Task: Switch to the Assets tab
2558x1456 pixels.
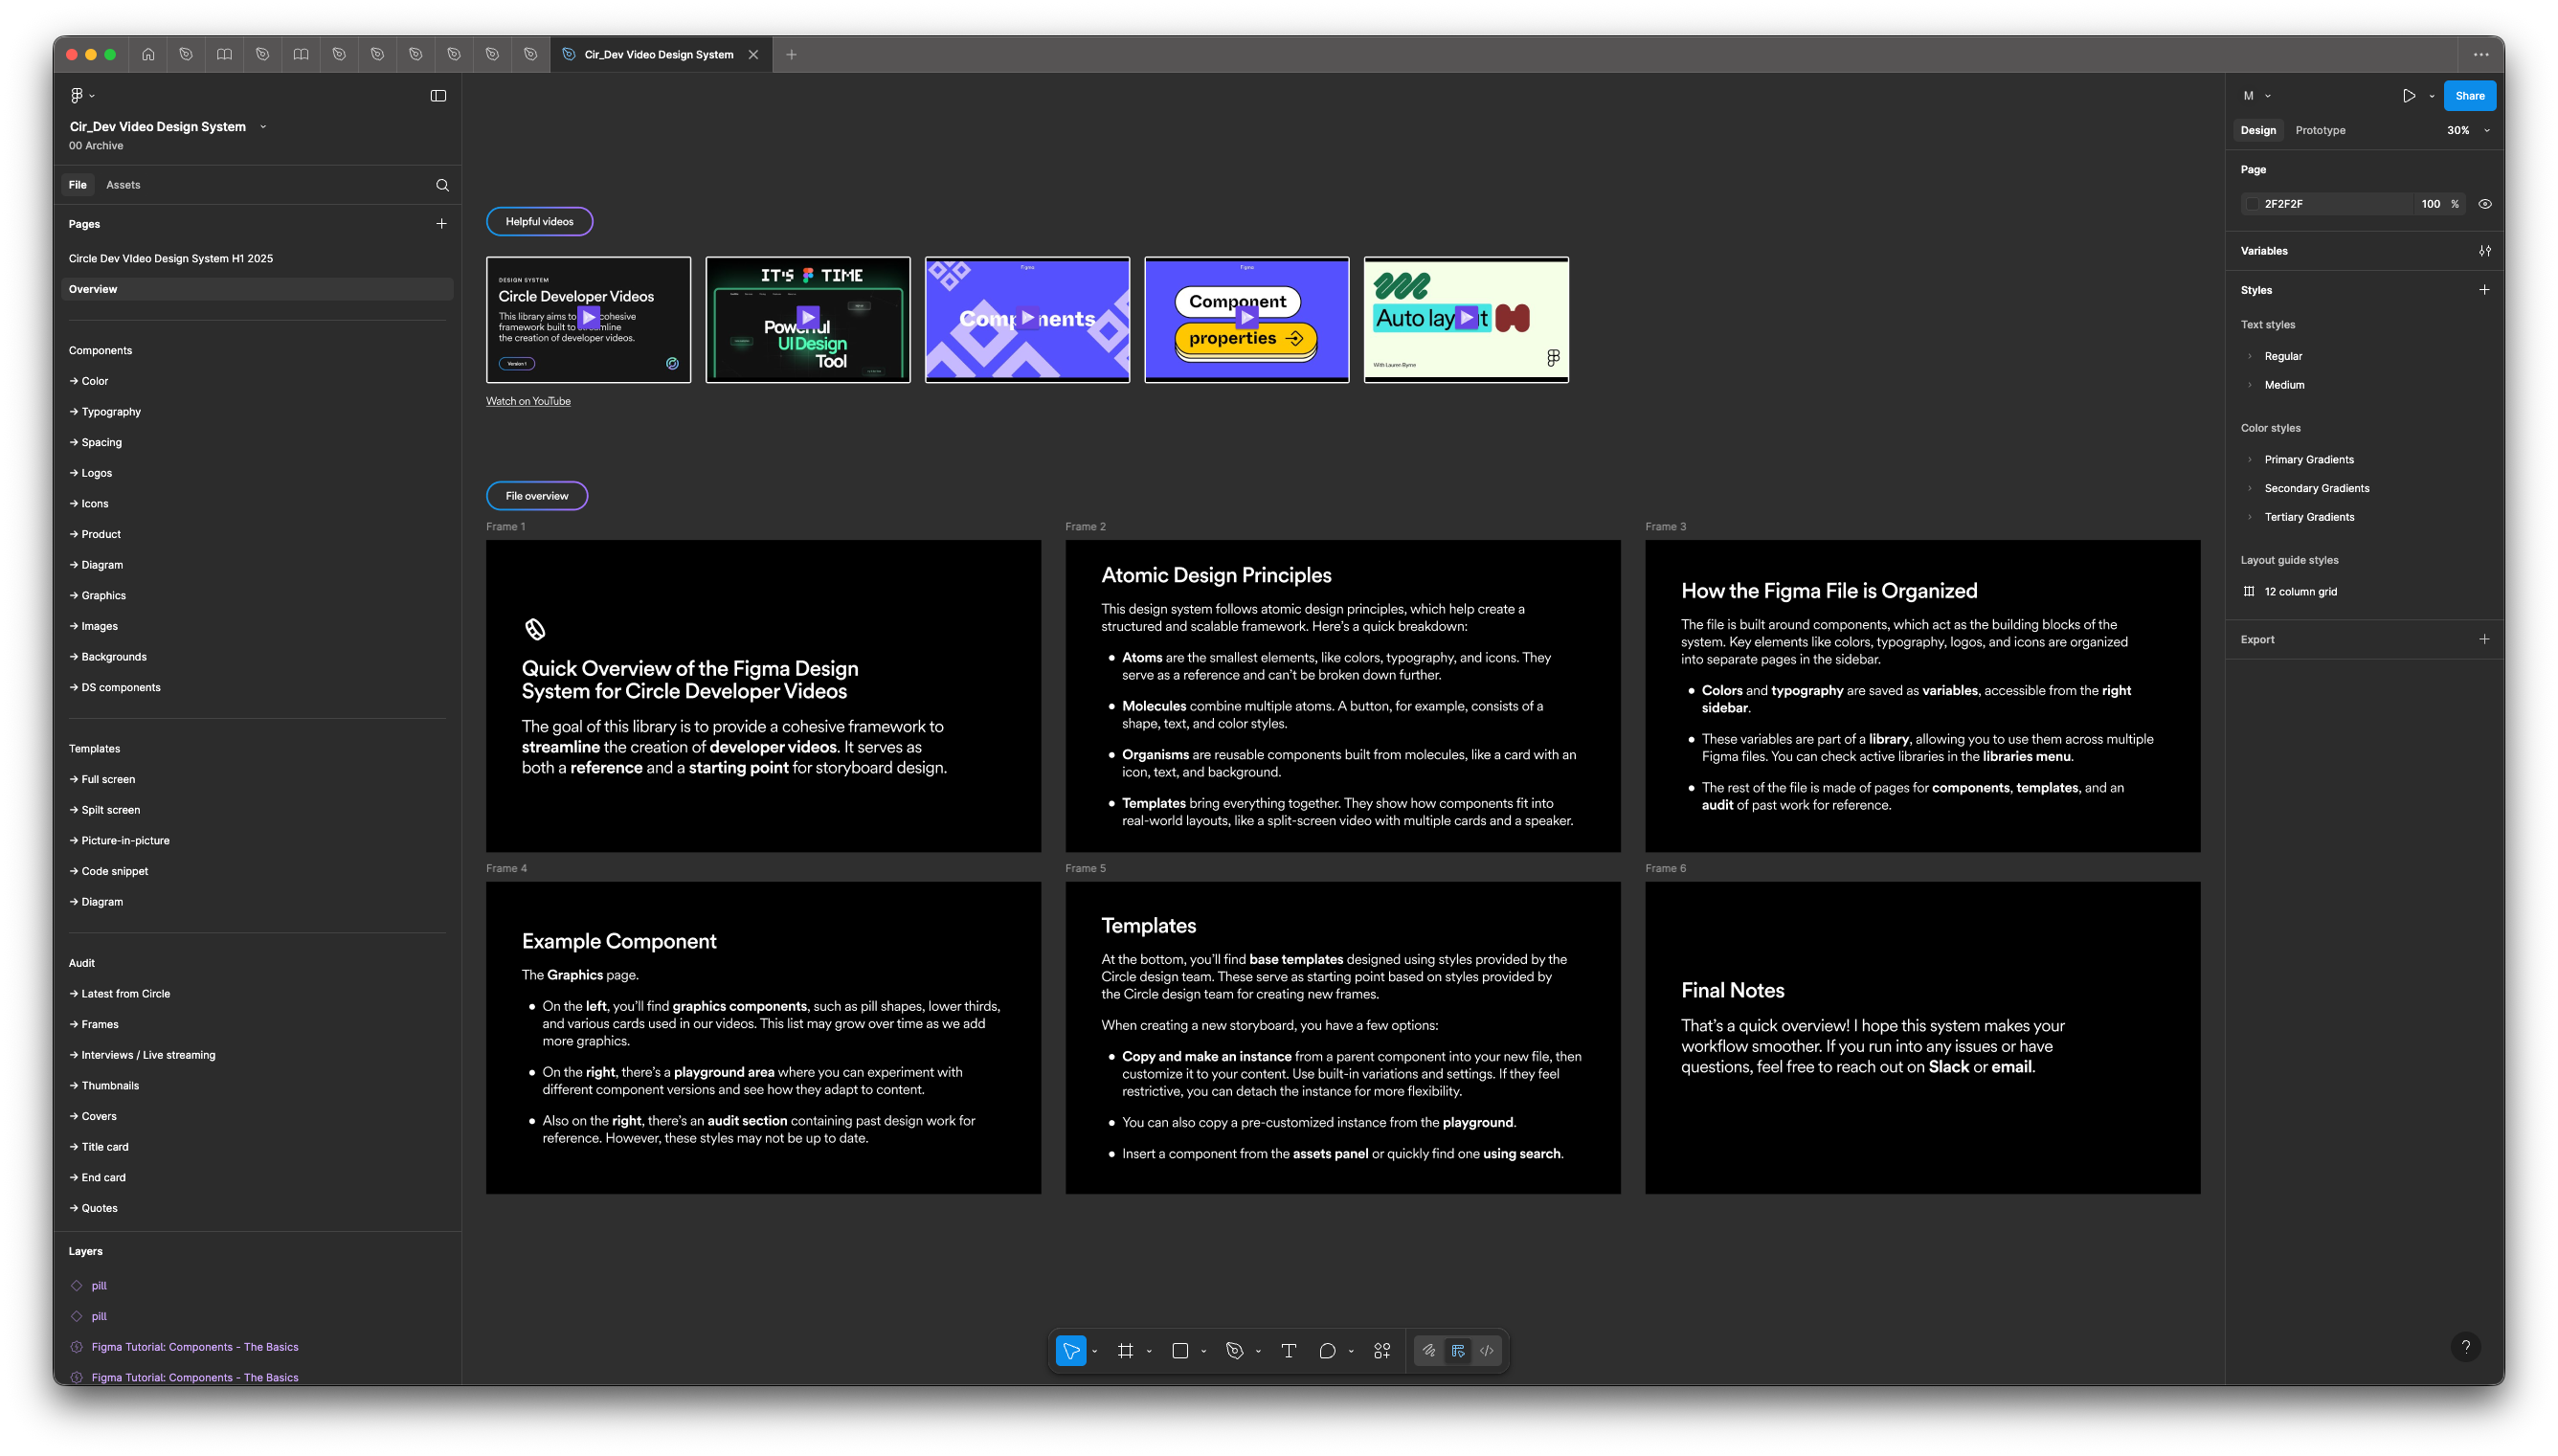Action: click(x=123, y=185)
